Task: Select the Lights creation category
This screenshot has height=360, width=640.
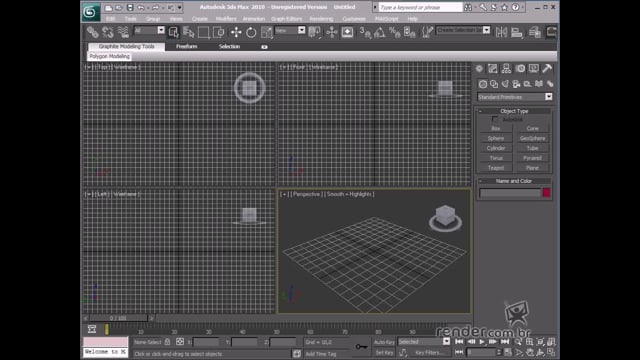Action: (x=505, y=84)
